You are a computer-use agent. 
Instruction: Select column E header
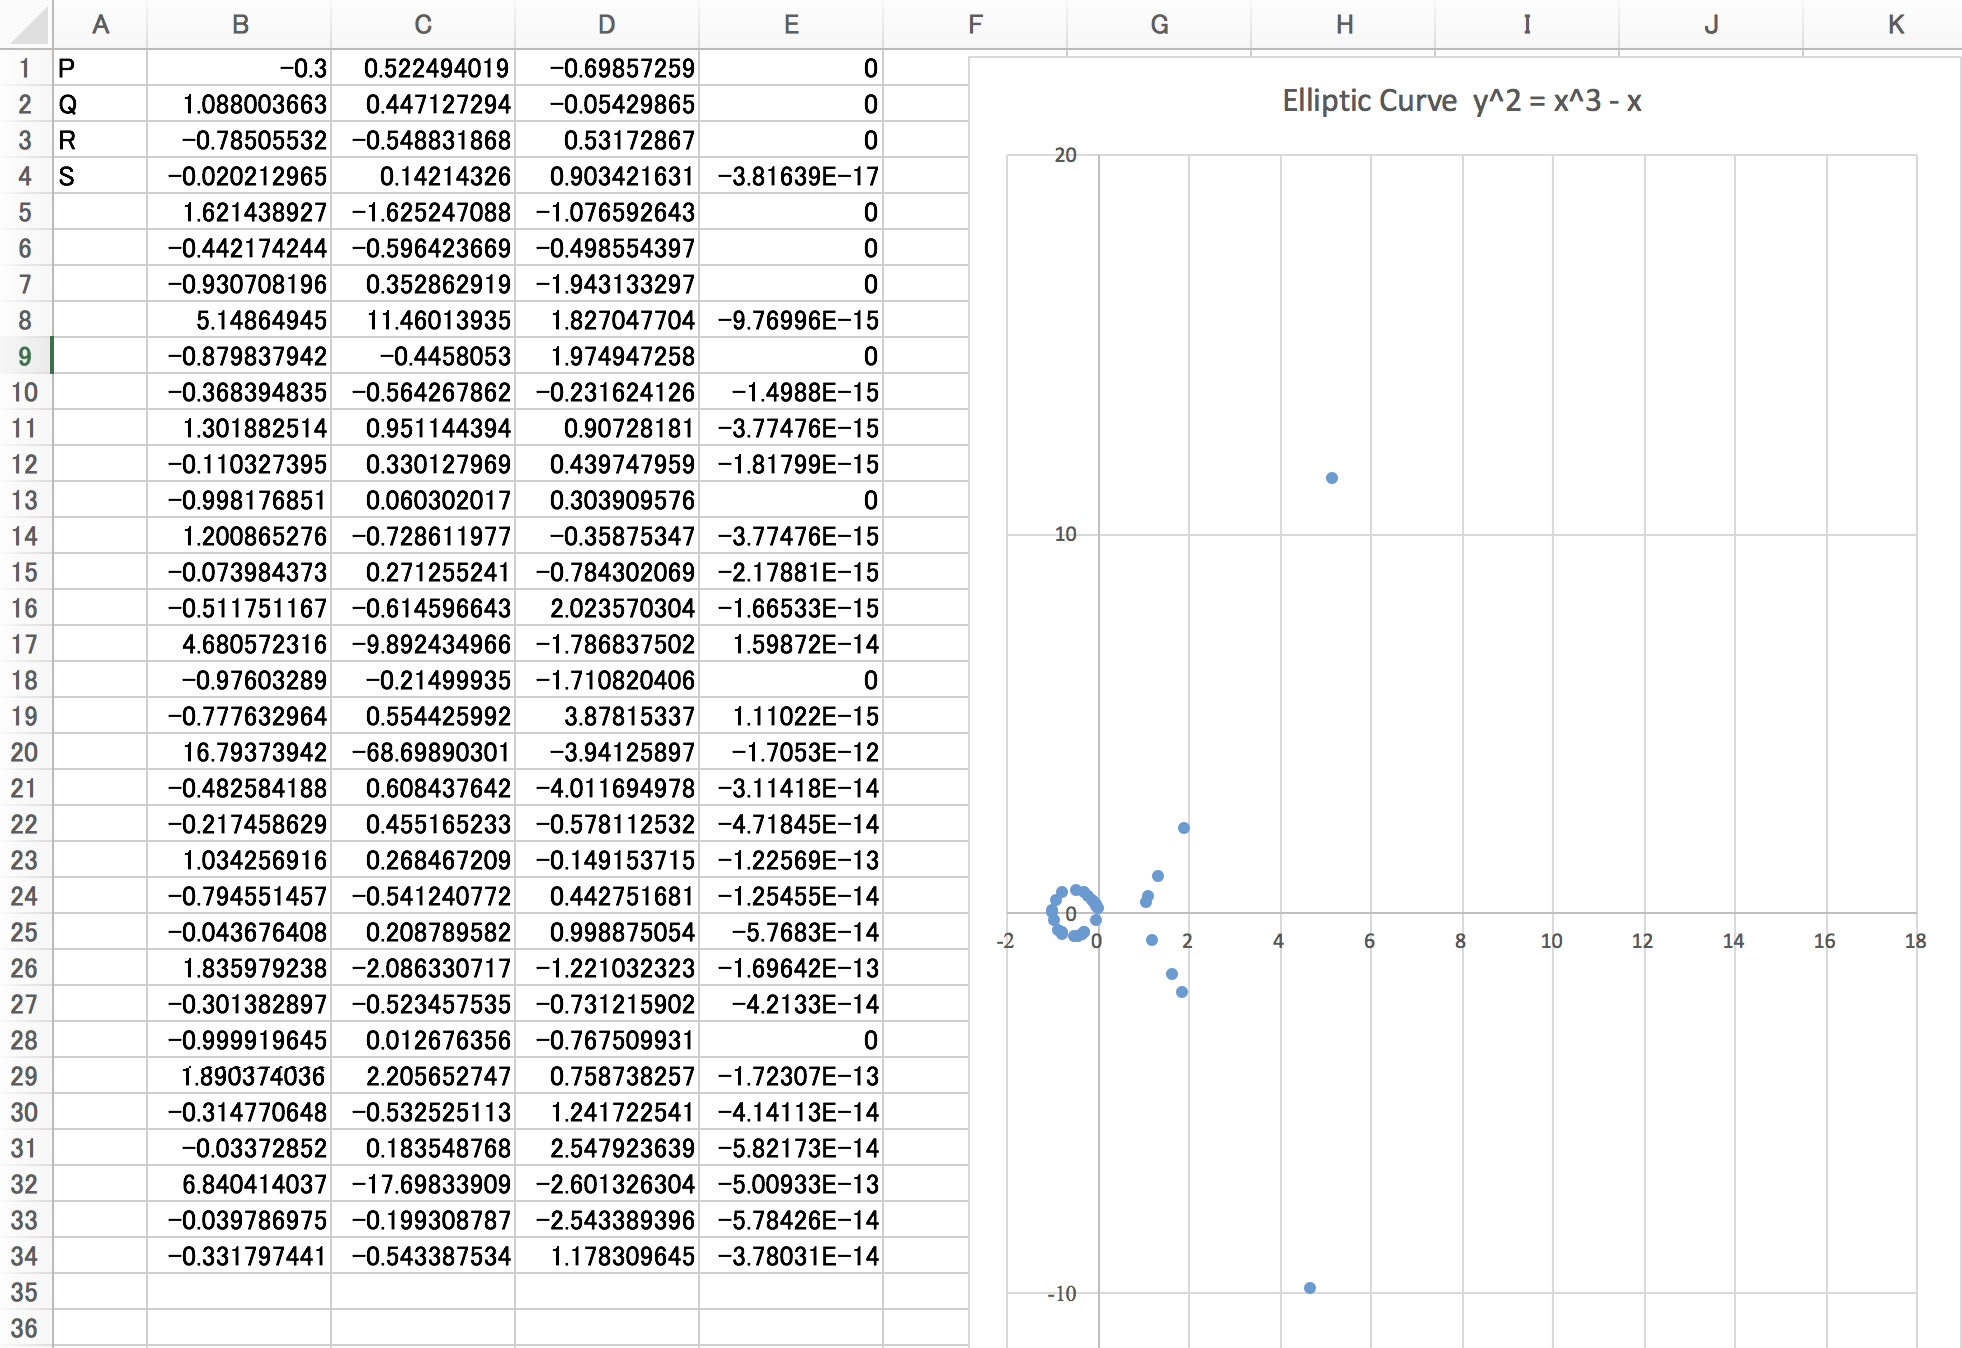click(790, 25)
